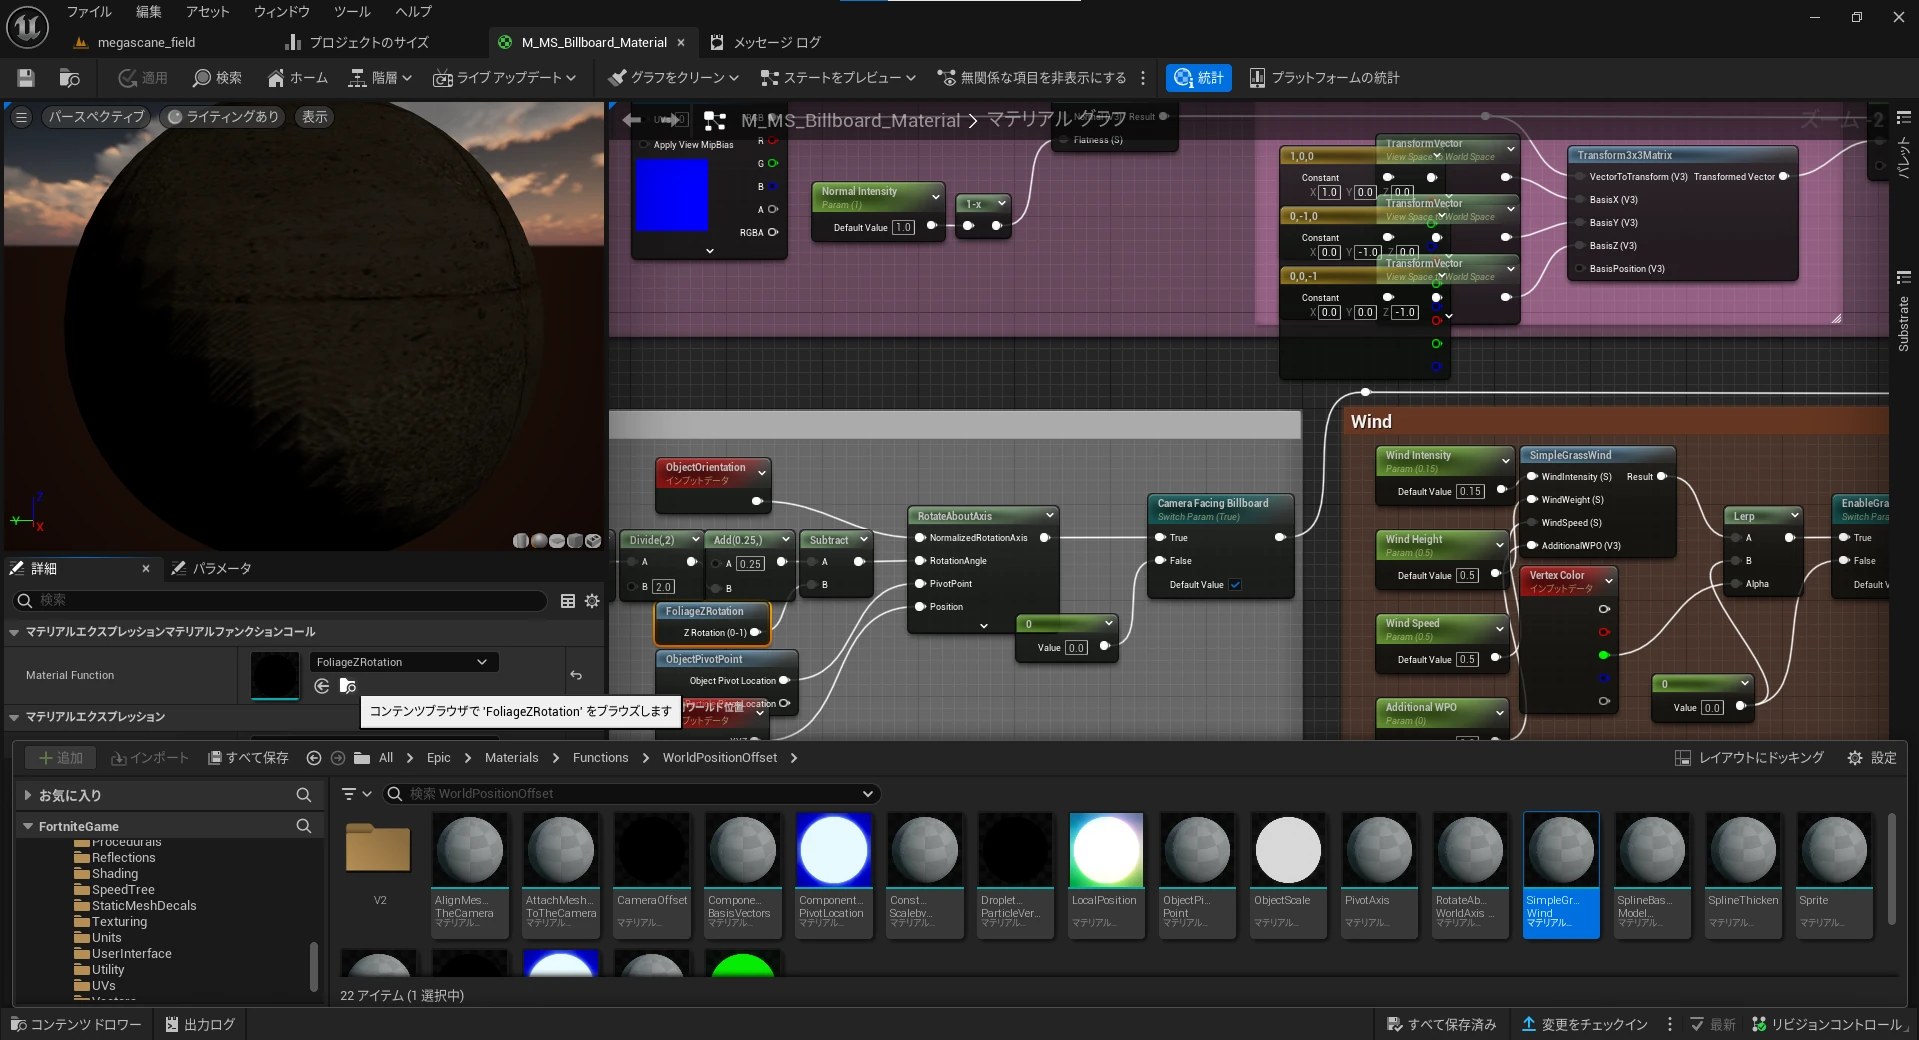Select the cube preview mesh
Image resolution: width=1919 pixels, height=1040 pixels.
[575, 541]
